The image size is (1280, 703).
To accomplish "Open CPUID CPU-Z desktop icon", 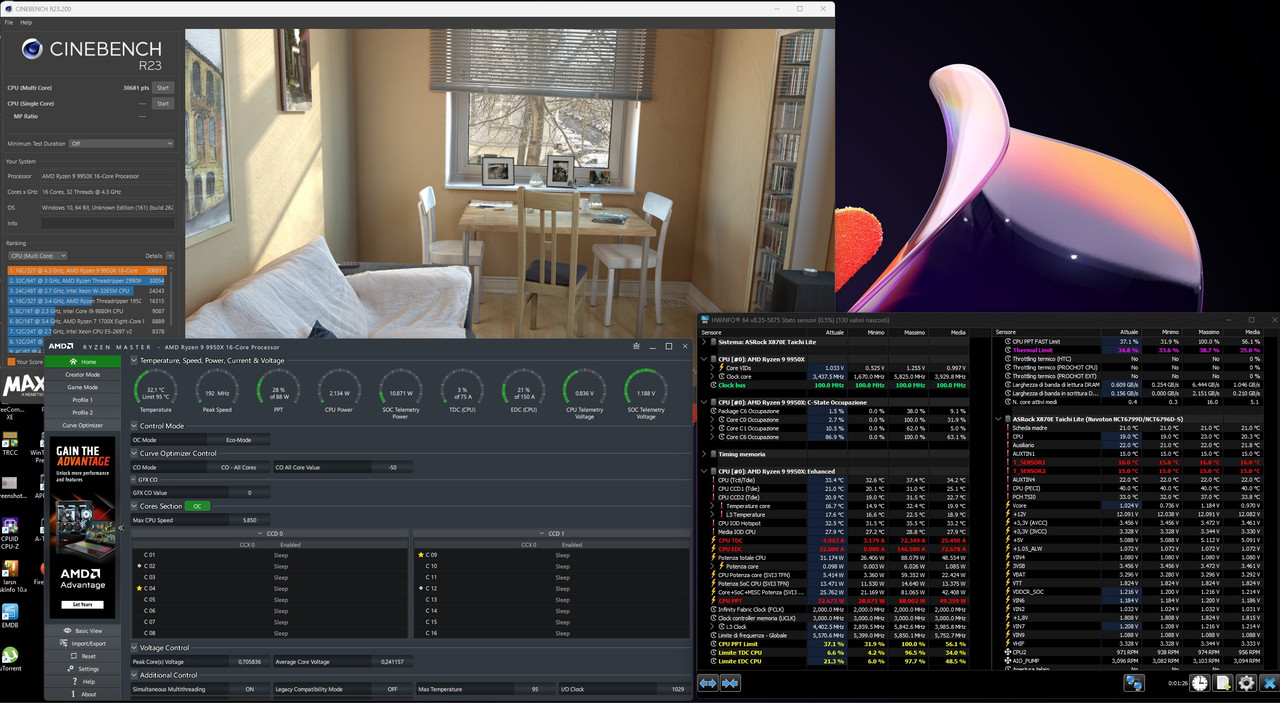I will (x=10, y=532).
